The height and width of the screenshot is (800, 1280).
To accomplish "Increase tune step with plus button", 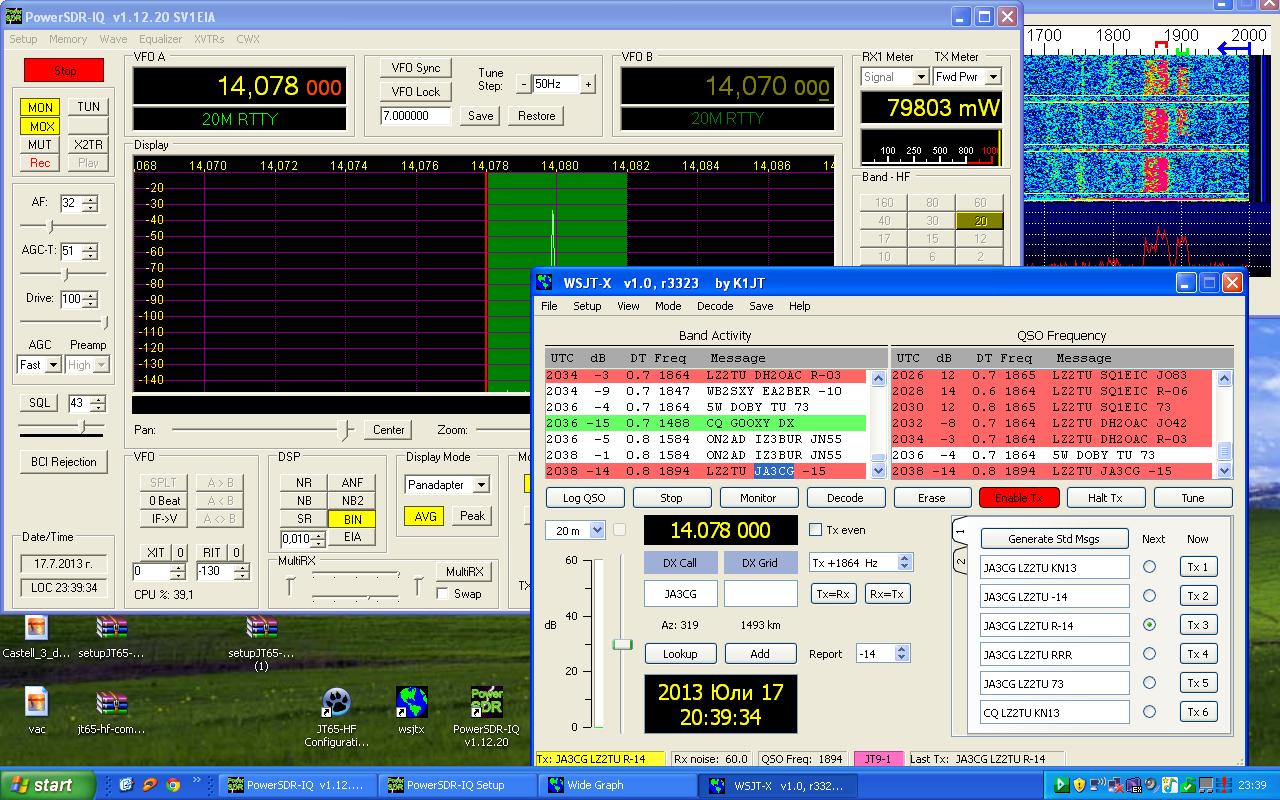I will (x=588, y=85).
